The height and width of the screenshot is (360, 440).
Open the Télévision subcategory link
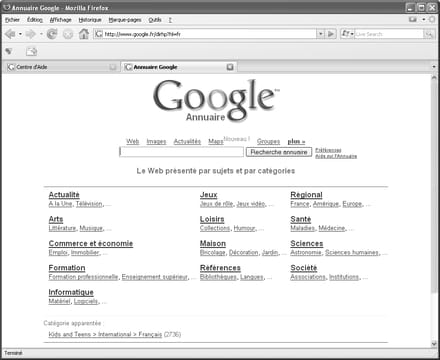tap(89, 204)
